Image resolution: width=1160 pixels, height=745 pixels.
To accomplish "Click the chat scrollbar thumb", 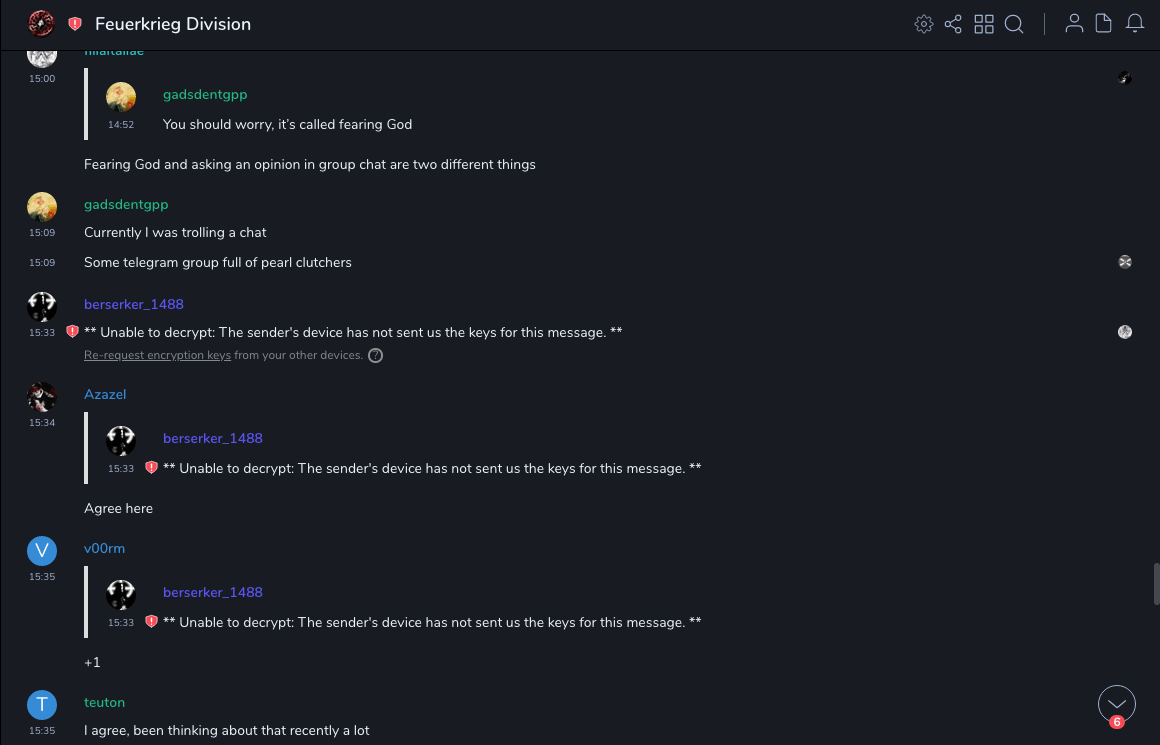I will (1156, 584).
